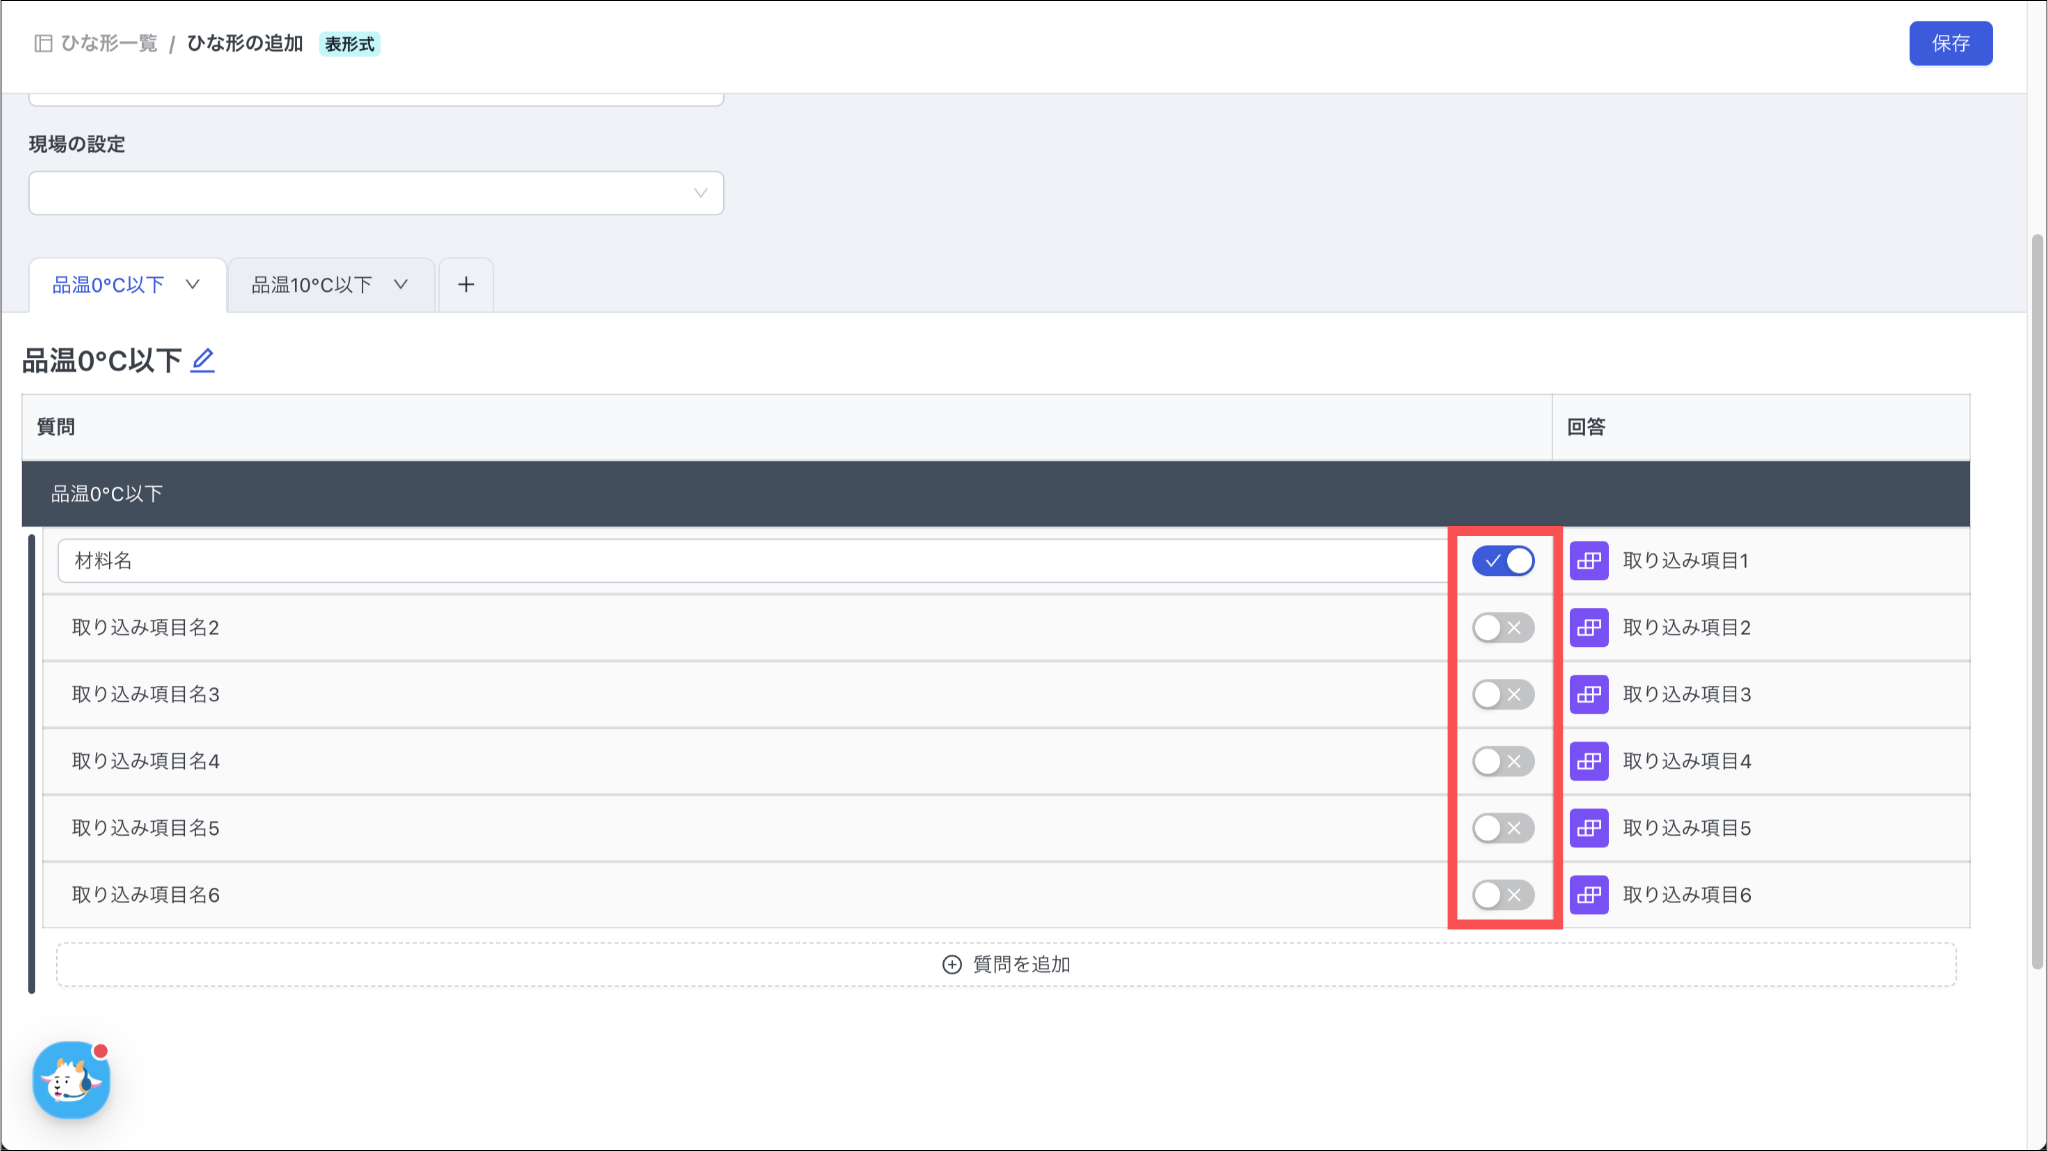Click the 保存 save button
This screenshot has width=2048, height=1151.
coord(1950,43)
